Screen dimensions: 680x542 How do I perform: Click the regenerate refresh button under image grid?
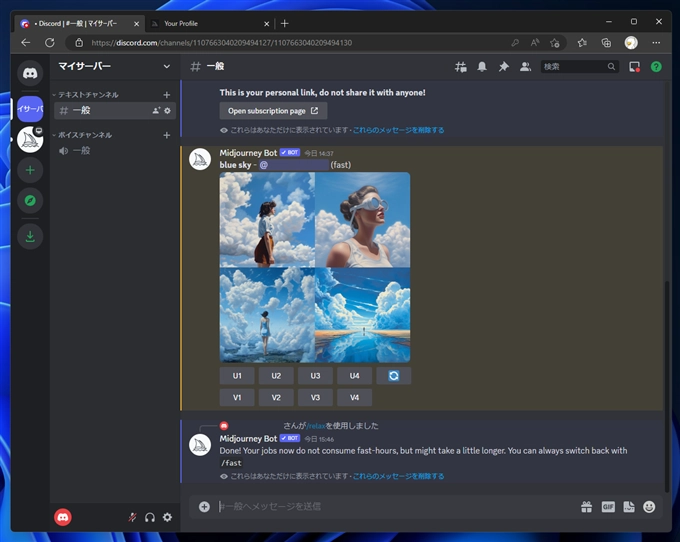click(393, 376)
